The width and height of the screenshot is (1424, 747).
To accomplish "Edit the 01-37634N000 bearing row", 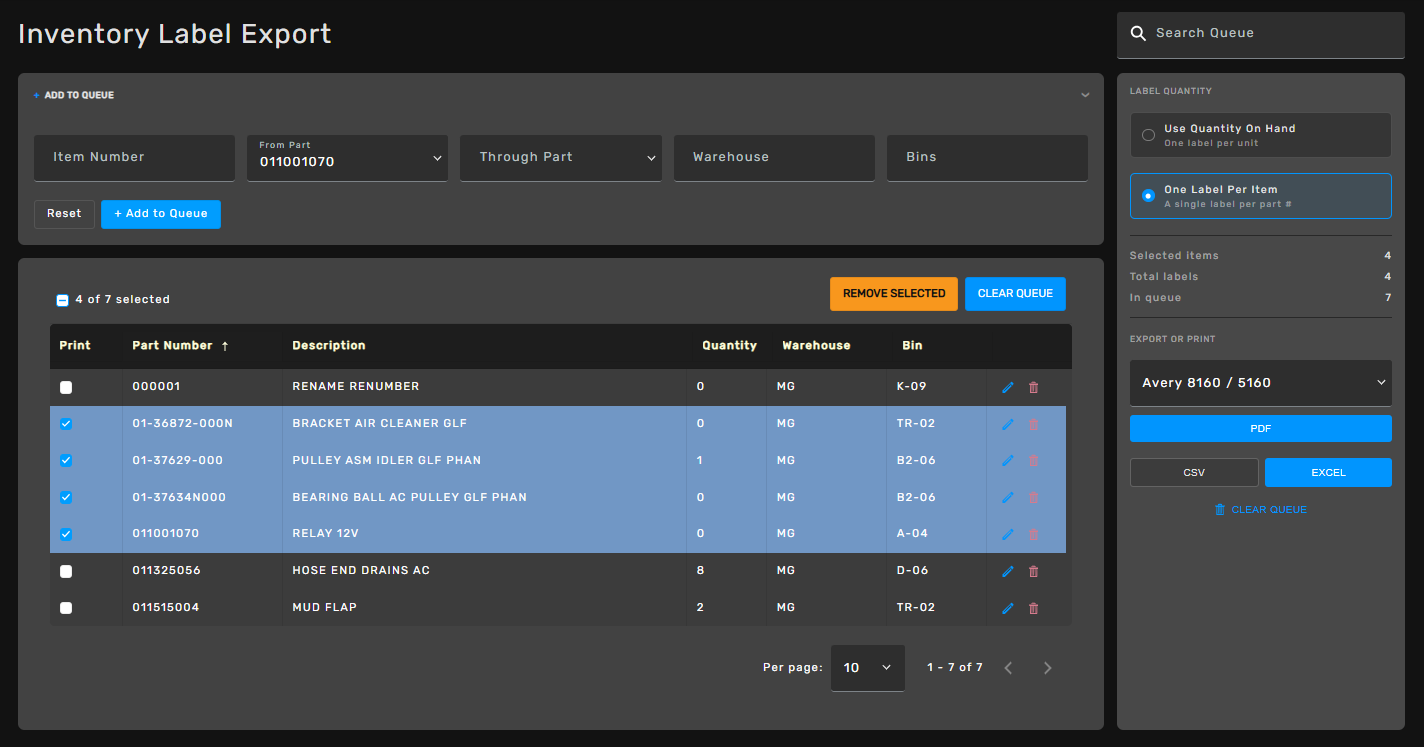I will [x=1007, y=497].
